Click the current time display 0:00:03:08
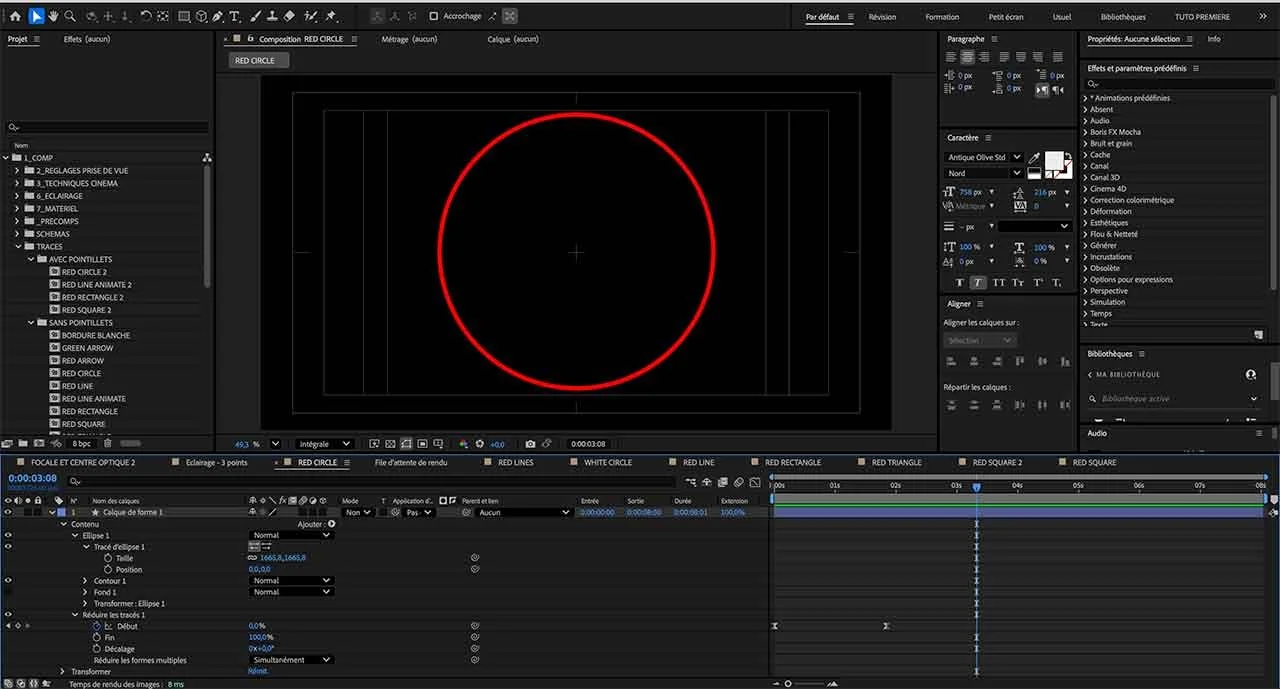Image resolution: width=1280 pixels, height=689 pixels. tap(30, 478)
